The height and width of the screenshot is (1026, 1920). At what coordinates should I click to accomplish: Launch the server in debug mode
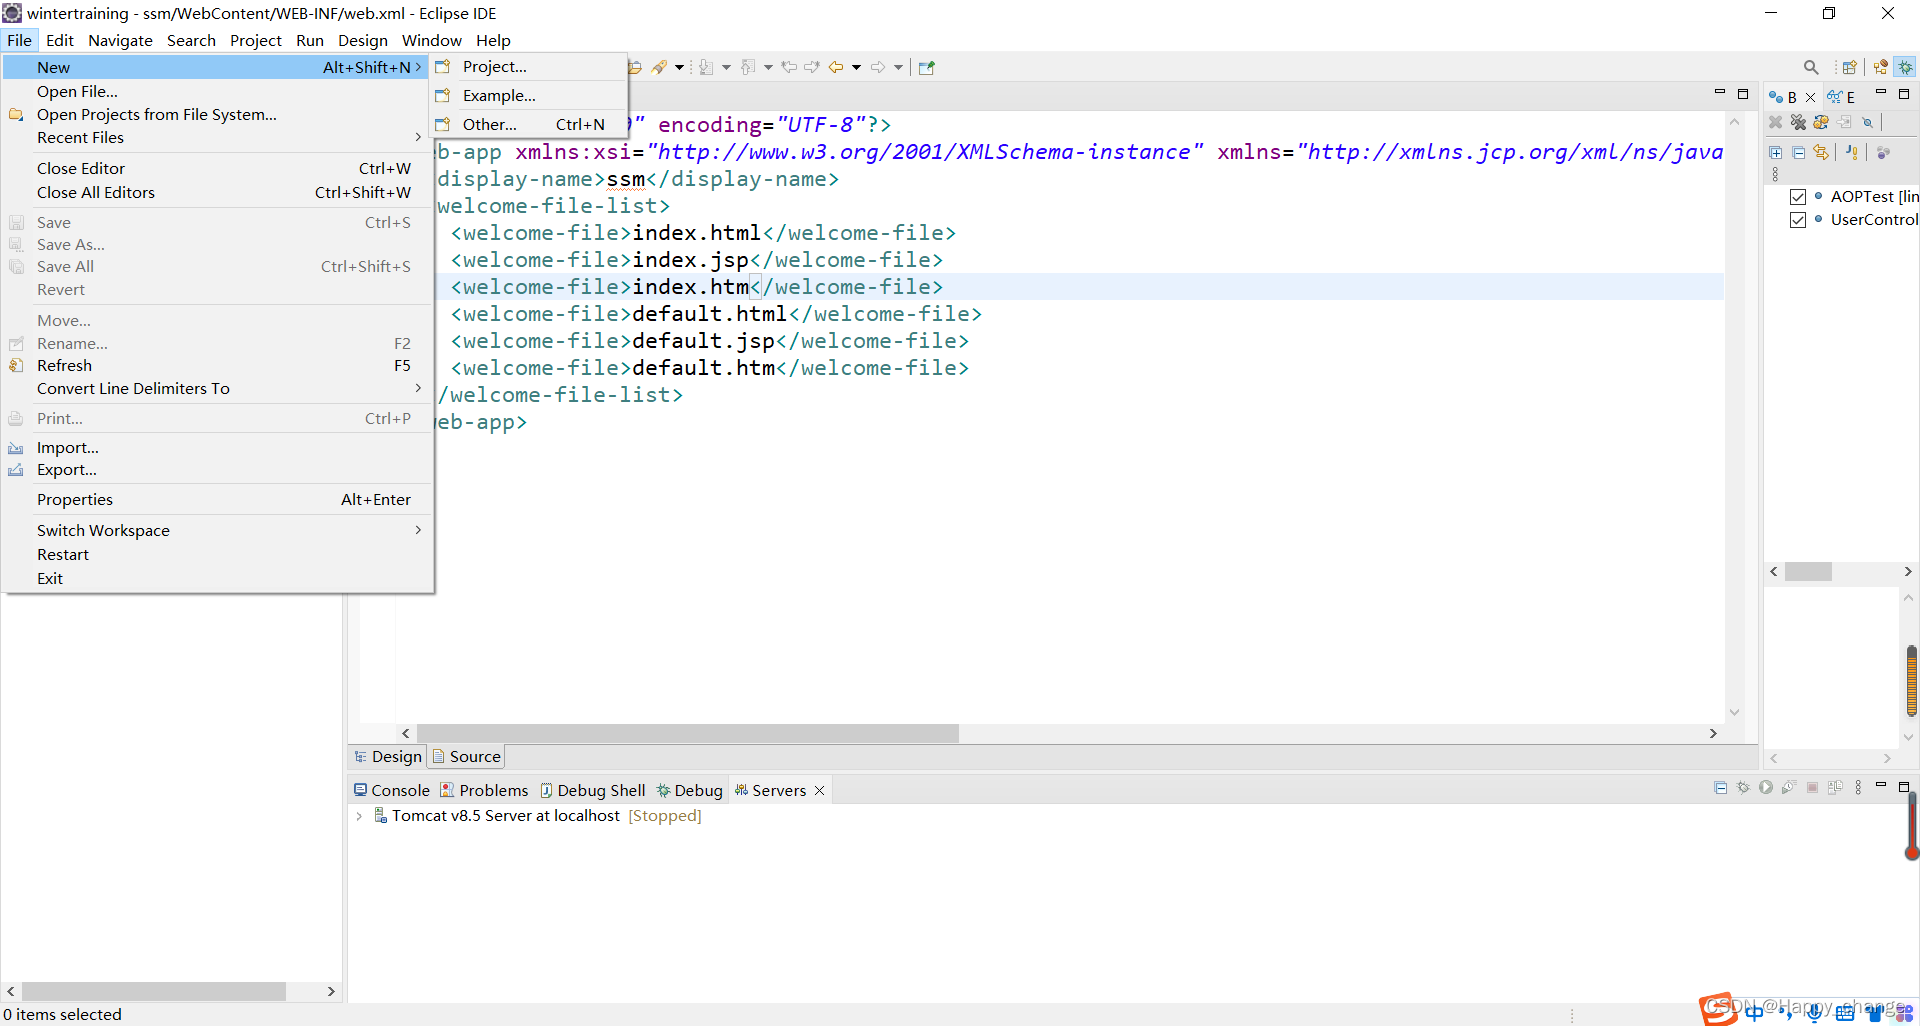click(1742, 788)
